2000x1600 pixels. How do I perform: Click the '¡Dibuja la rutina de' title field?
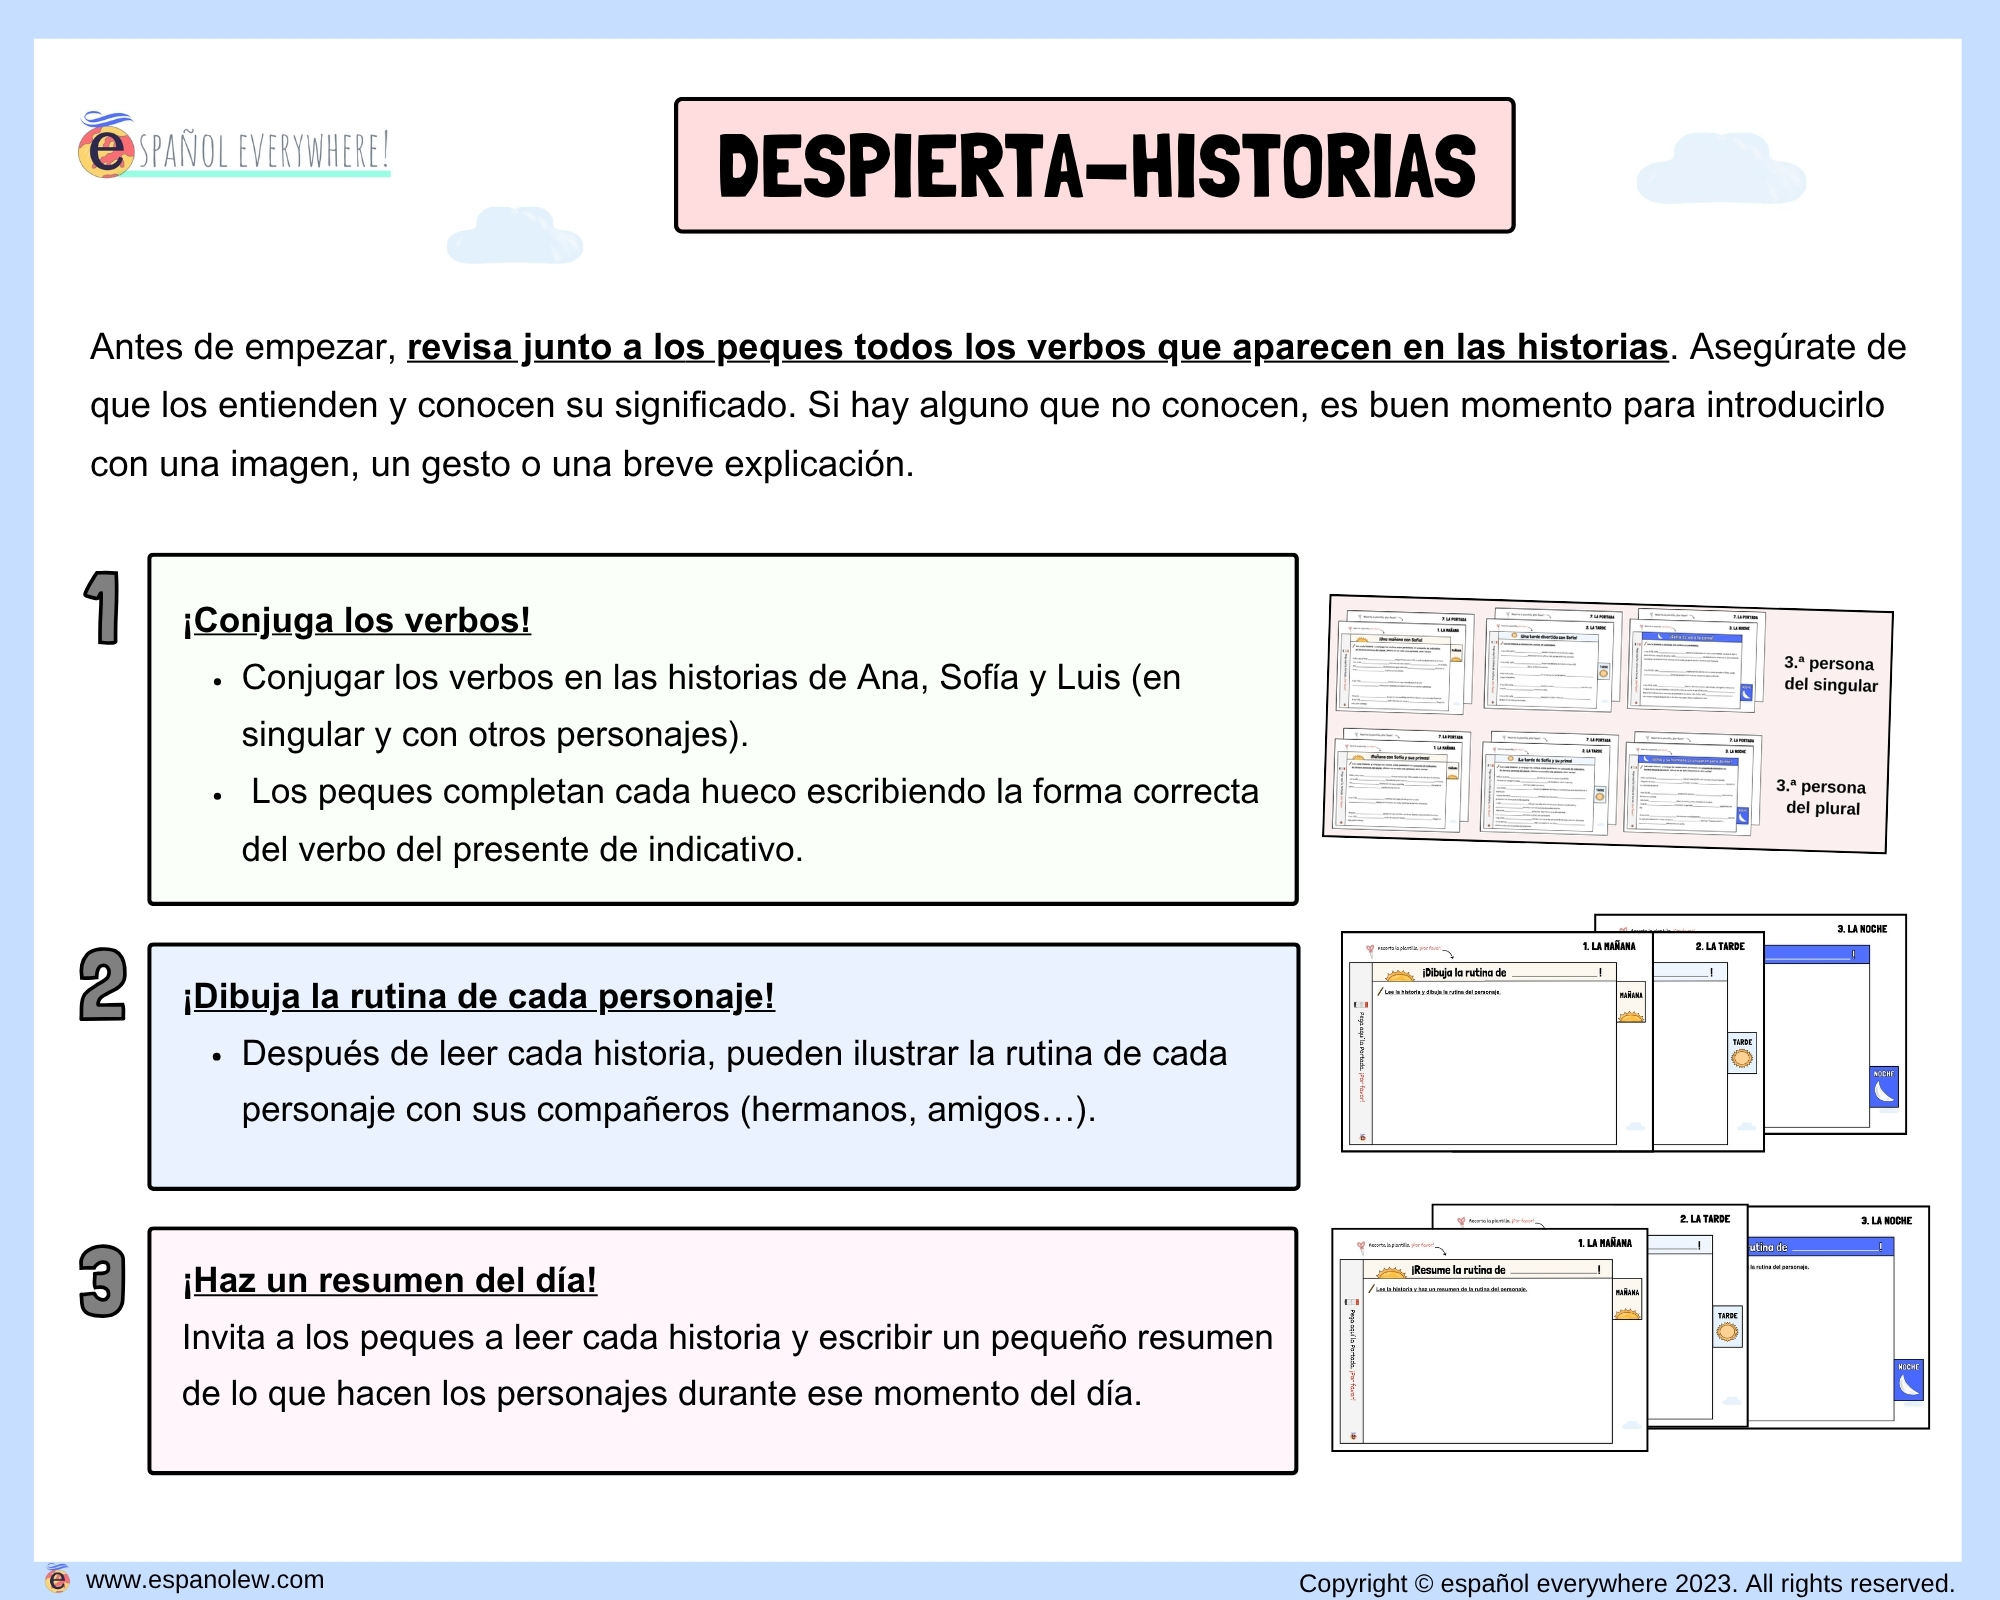point(1493,972)
